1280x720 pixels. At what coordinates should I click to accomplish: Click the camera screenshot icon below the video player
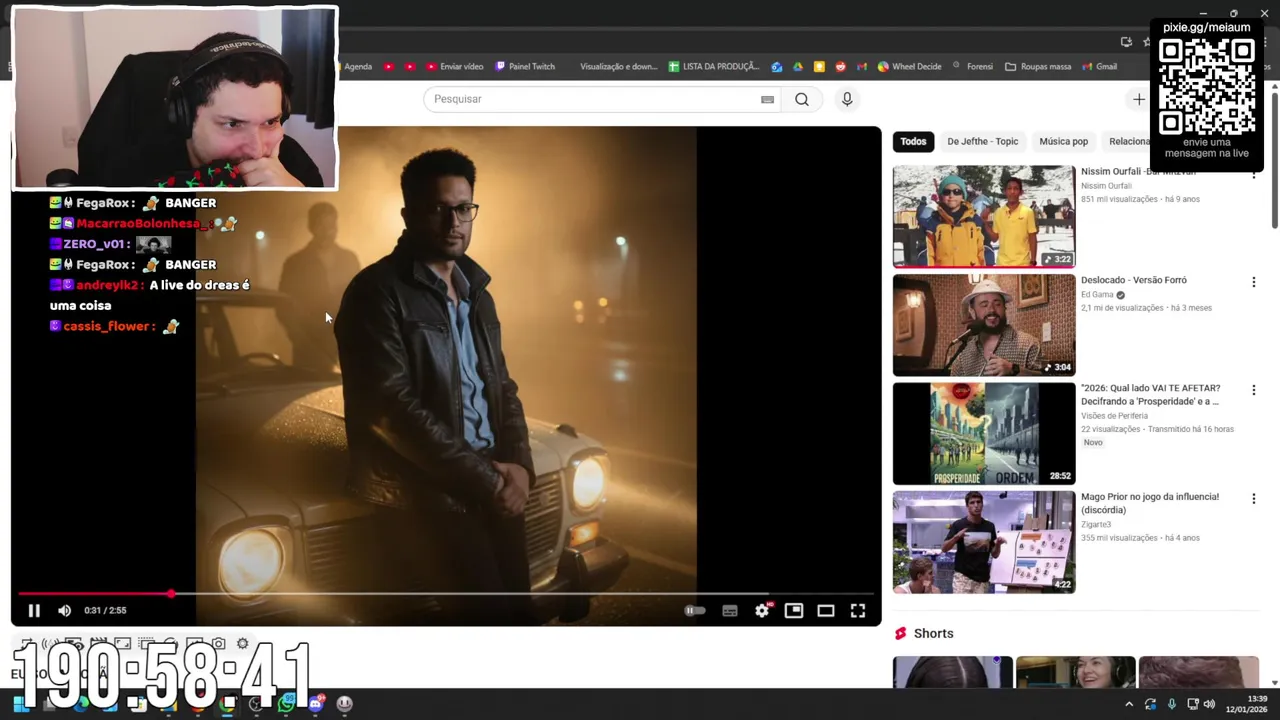pos(219,644)
